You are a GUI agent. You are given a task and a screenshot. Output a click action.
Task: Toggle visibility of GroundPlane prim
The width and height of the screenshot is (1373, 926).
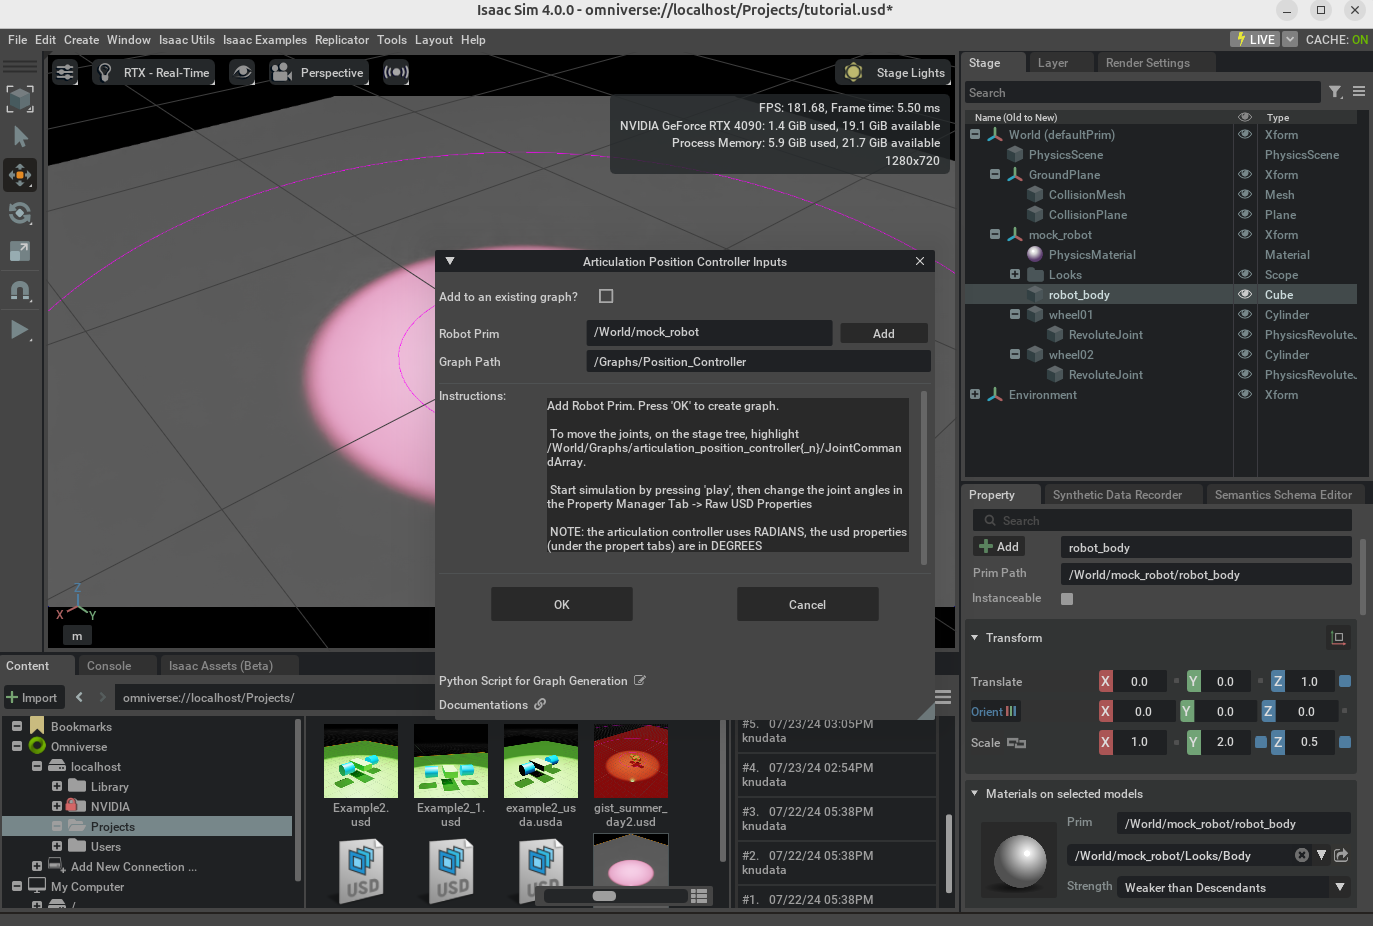[1245, 174]
